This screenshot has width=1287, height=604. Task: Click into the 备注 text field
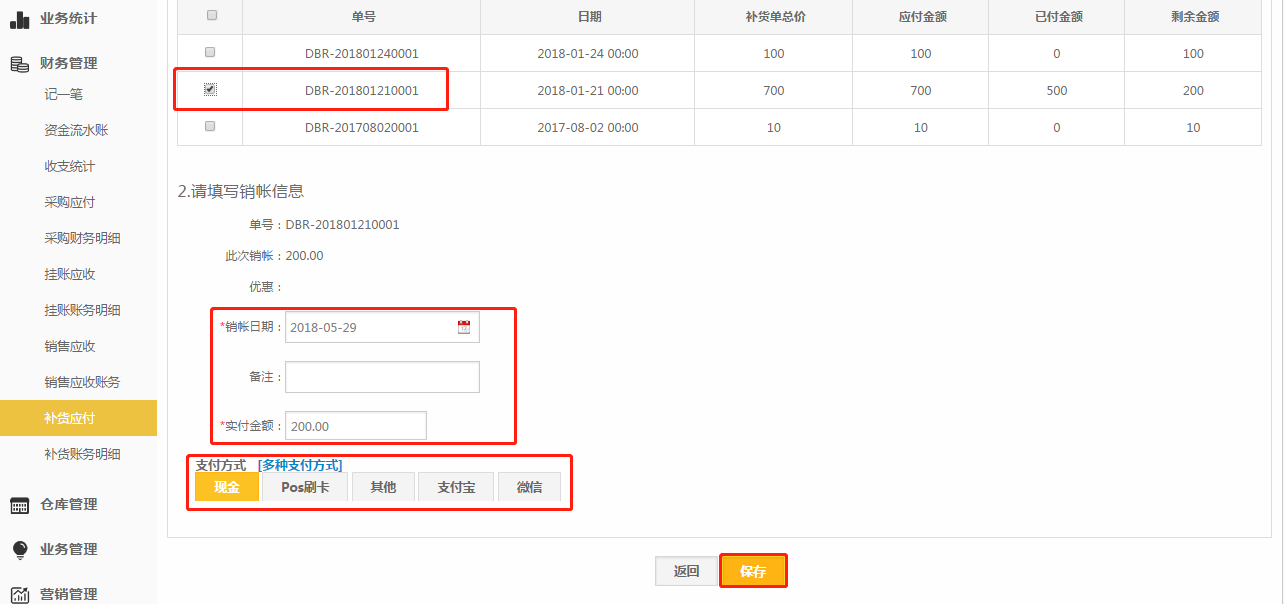tap(382, 377)
